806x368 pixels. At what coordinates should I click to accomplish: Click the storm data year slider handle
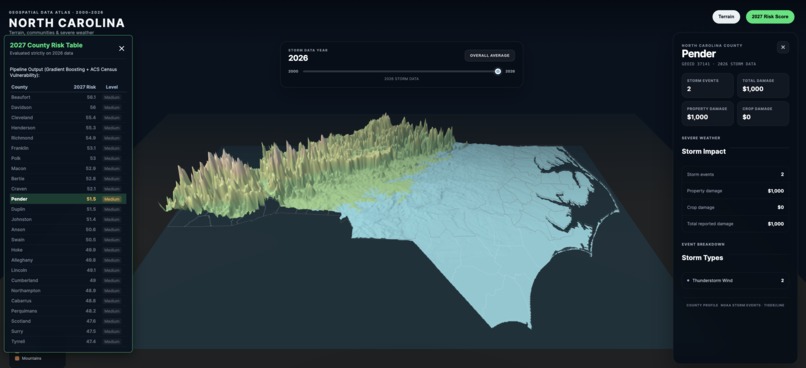(498, 71)
